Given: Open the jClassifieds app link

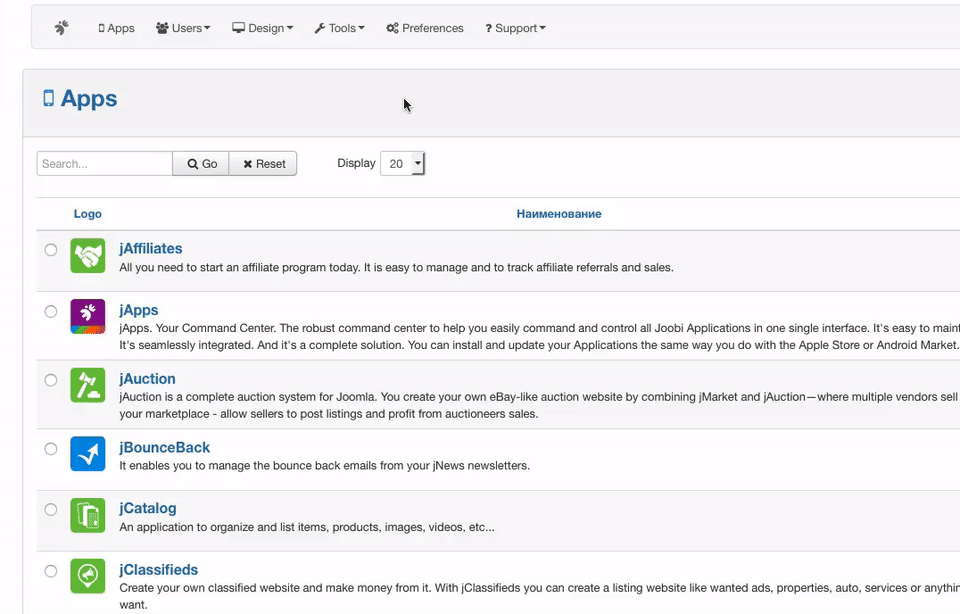Looking at the screenshot, I should point(159,570).
